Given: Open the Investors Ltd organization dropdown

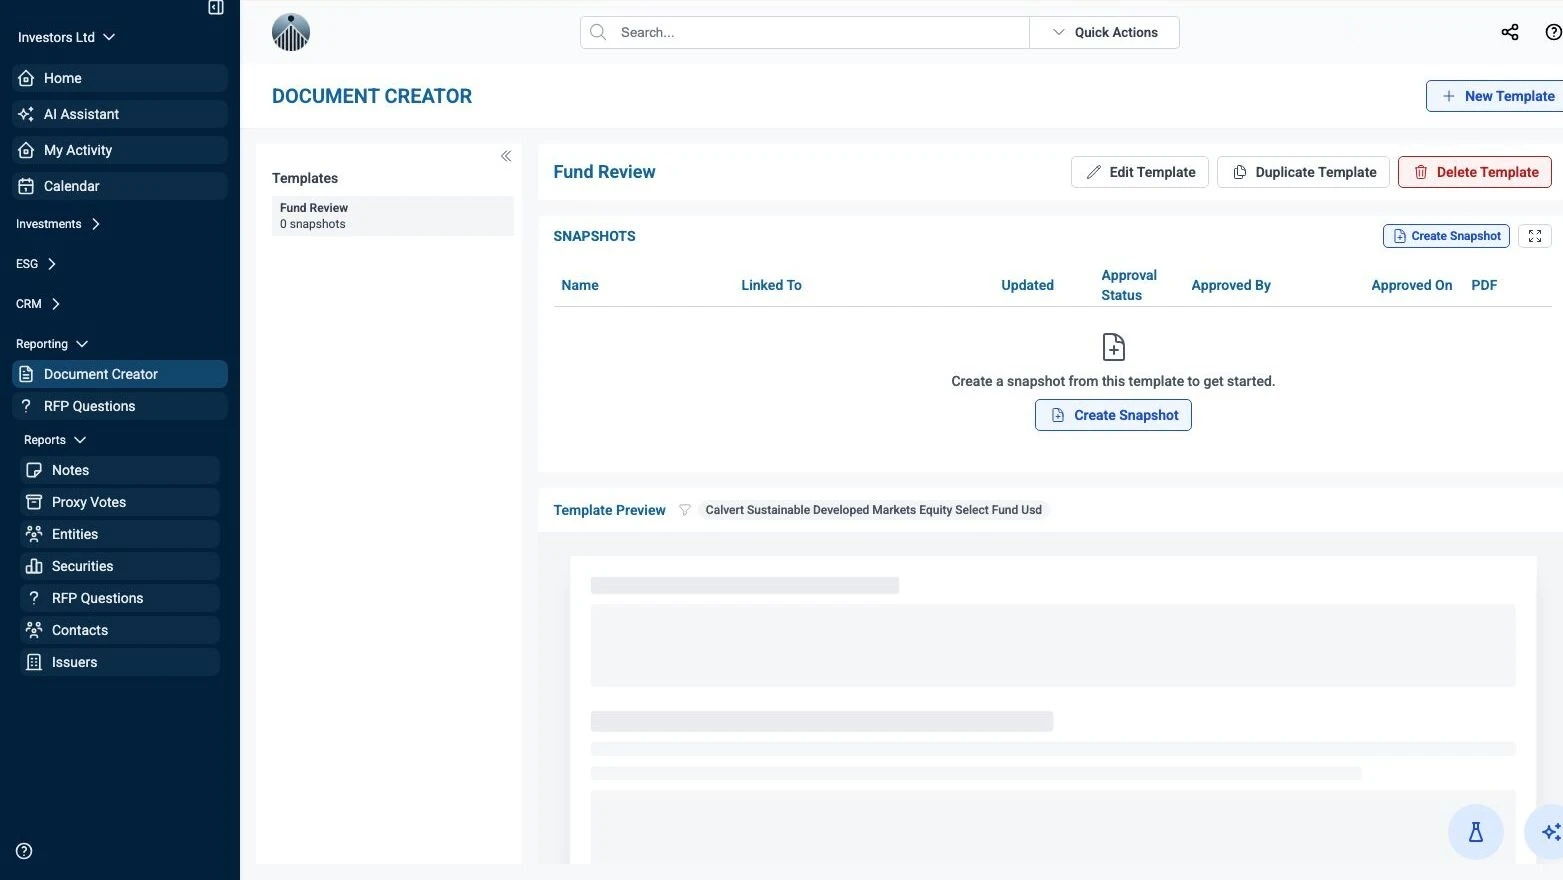Looking at the screenshot, I should point(66,37).
